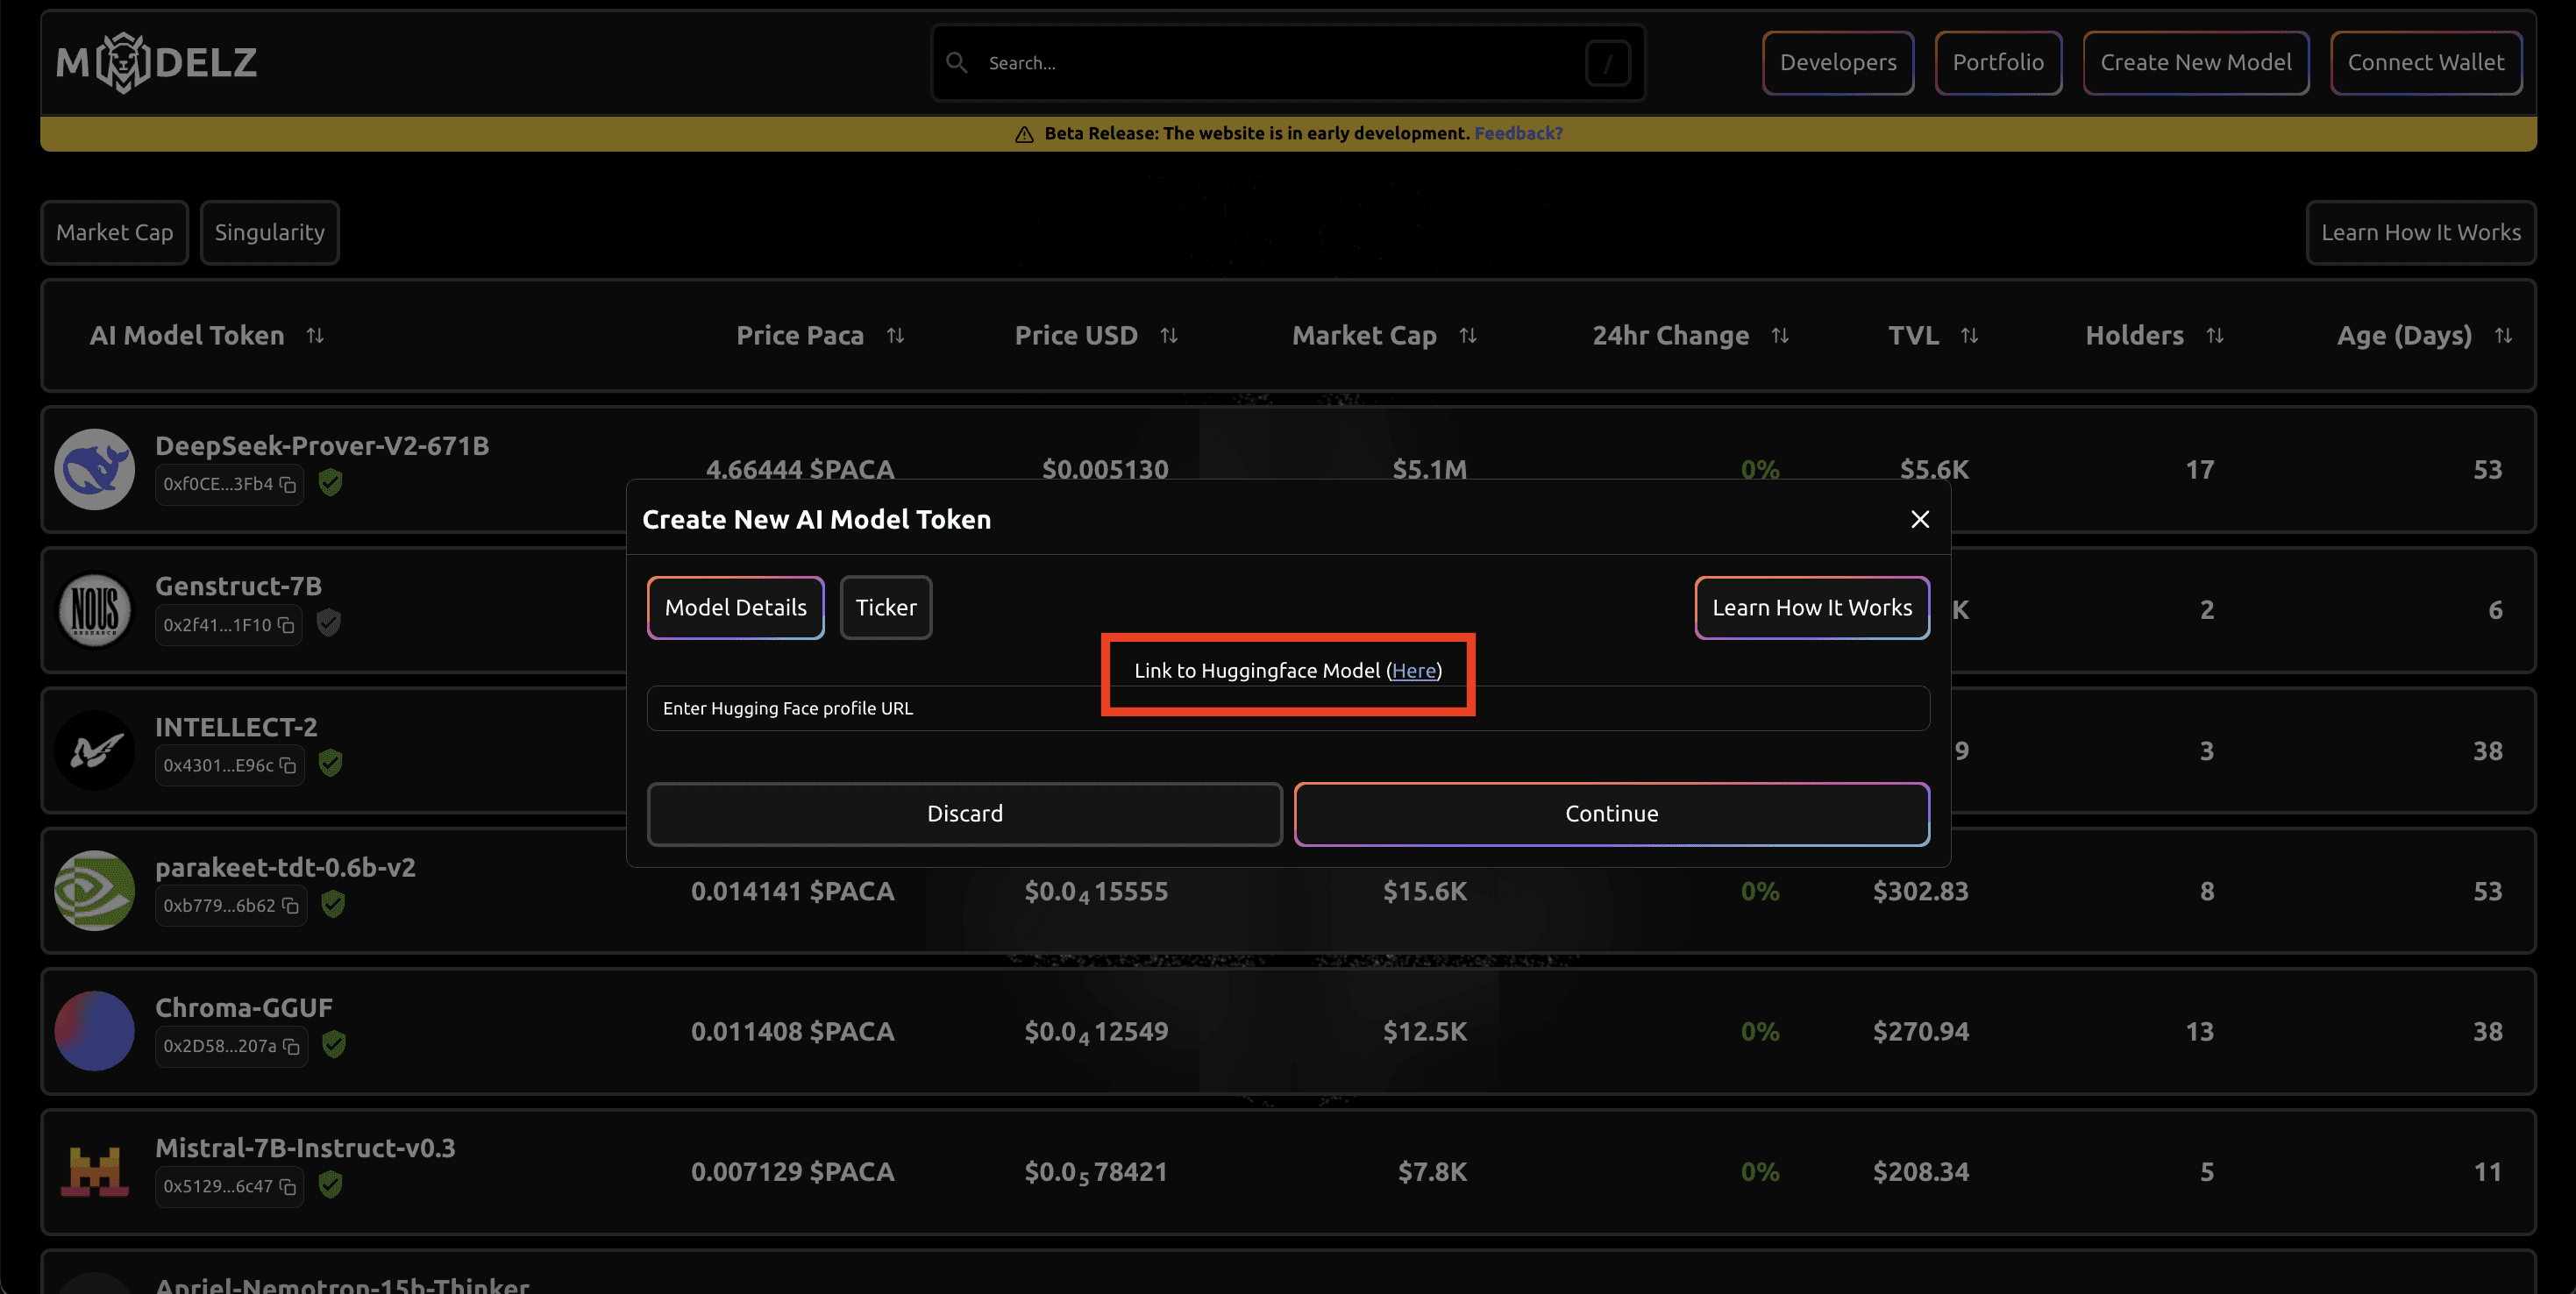Click Mistral-7B verified shield badge
Viewport: 2576px width, 1294px height.
pos(331,1185)
